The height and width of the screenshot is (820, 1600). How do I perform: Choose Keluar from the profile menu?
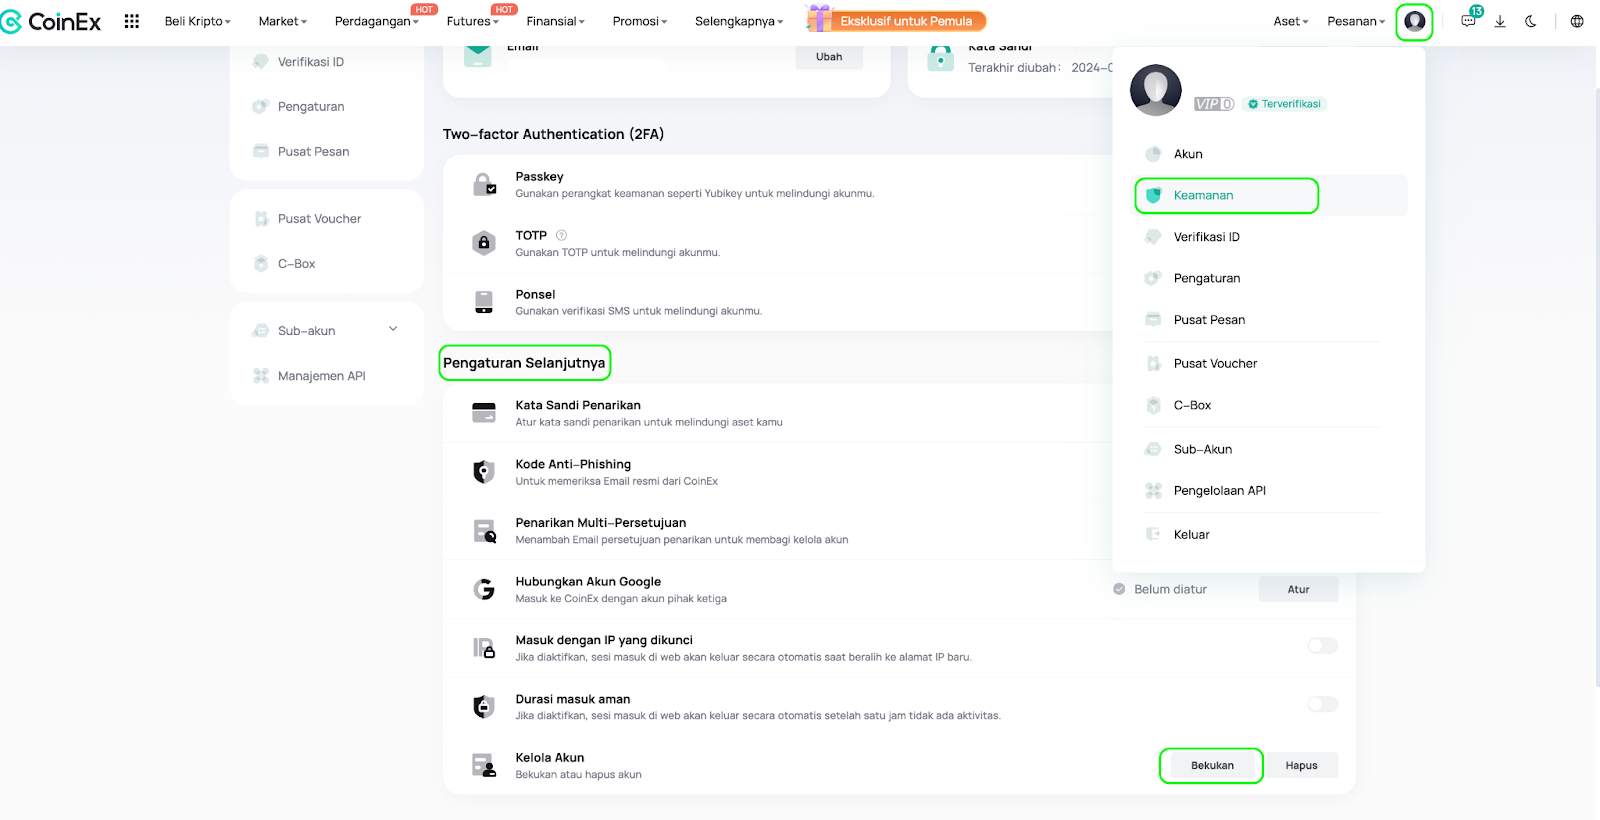coord(1191,535)
